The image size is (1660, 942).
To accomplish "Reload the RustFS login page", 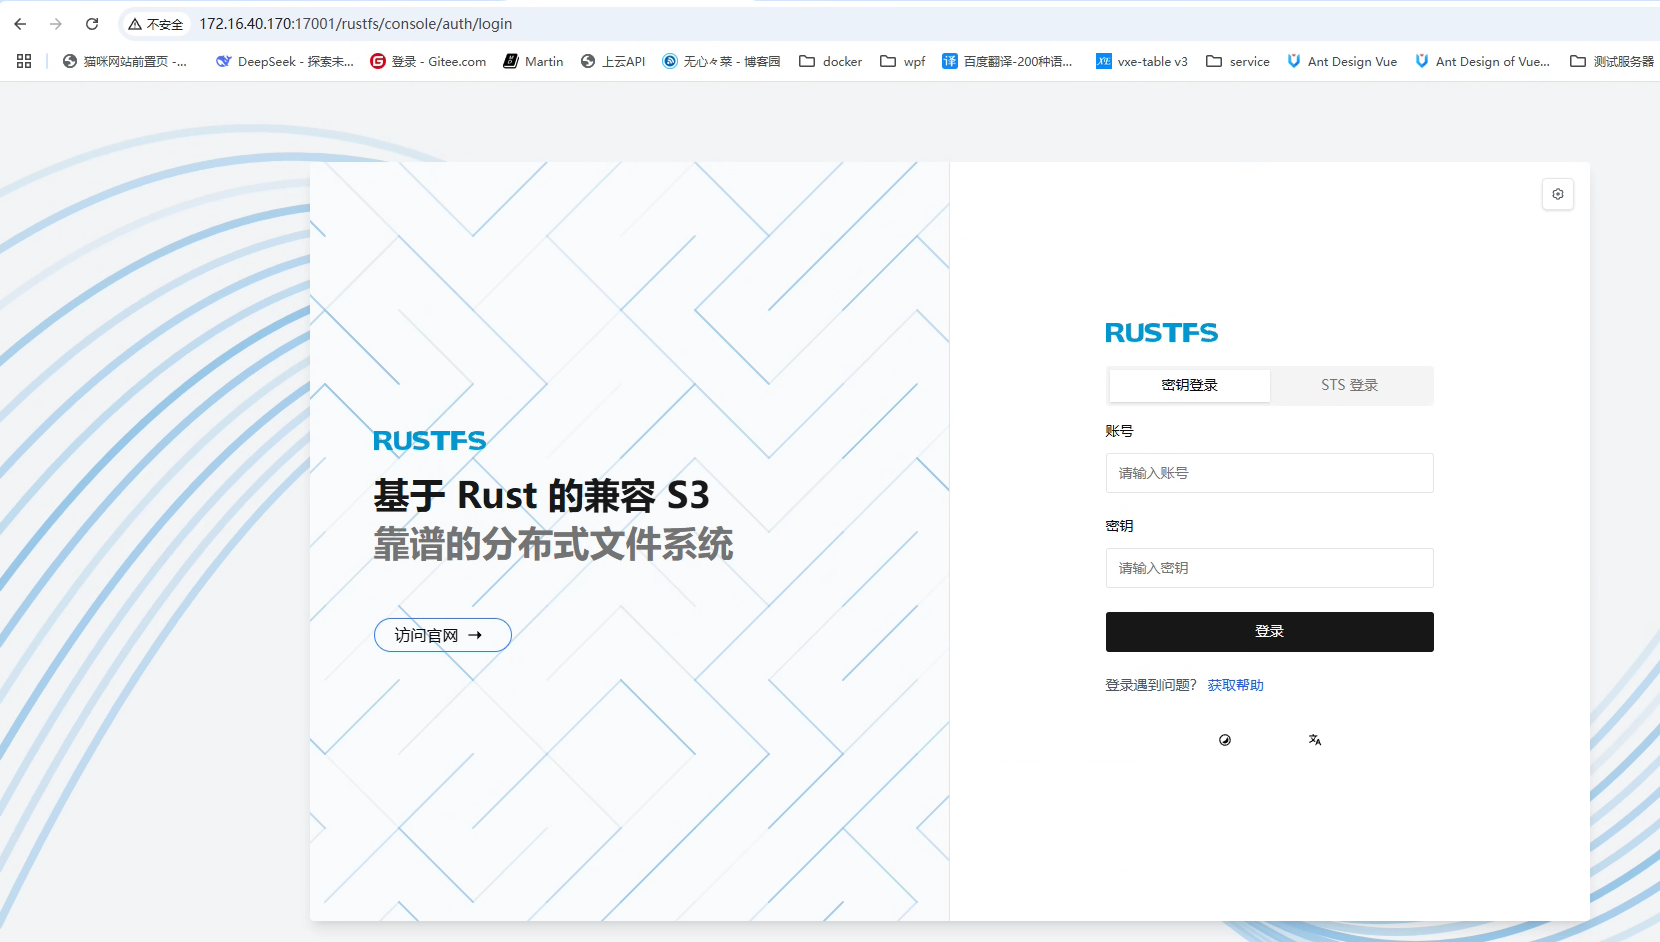I will (x=92, y=24).
